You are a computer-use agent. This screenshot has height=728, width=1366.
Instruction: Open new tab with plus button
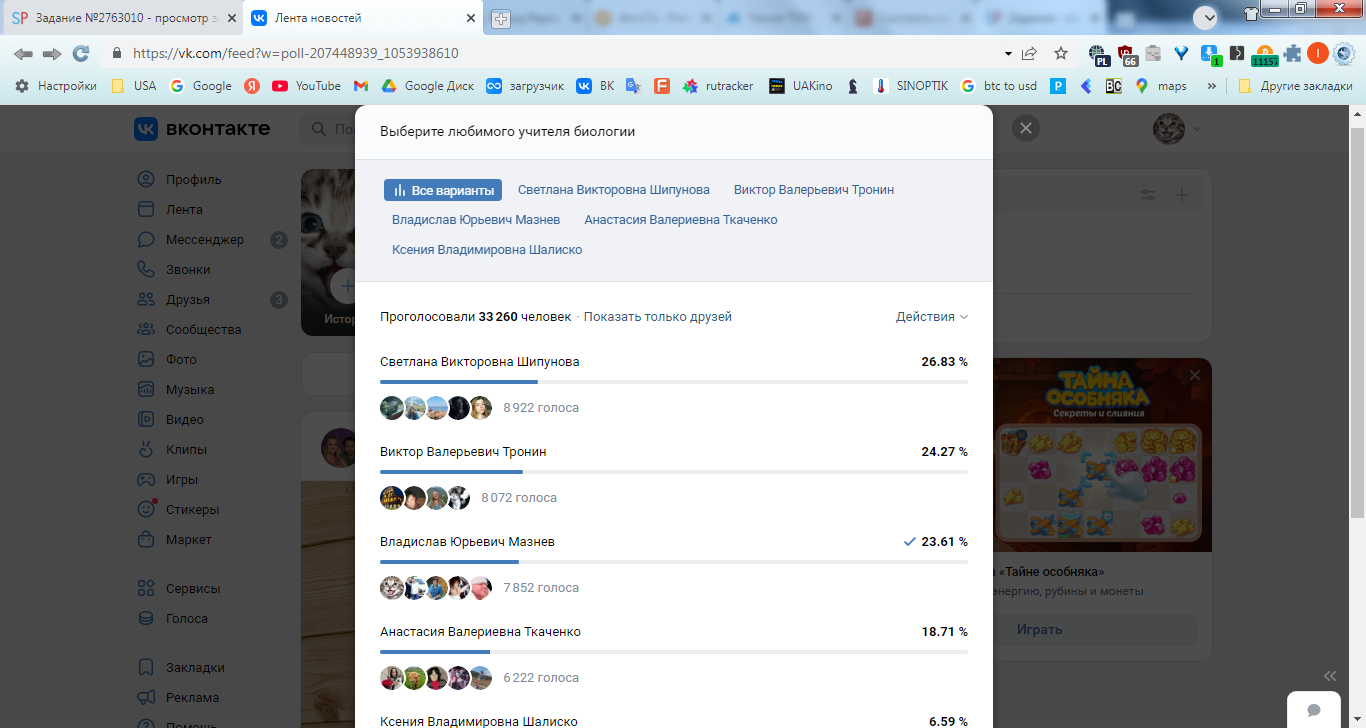501,18
